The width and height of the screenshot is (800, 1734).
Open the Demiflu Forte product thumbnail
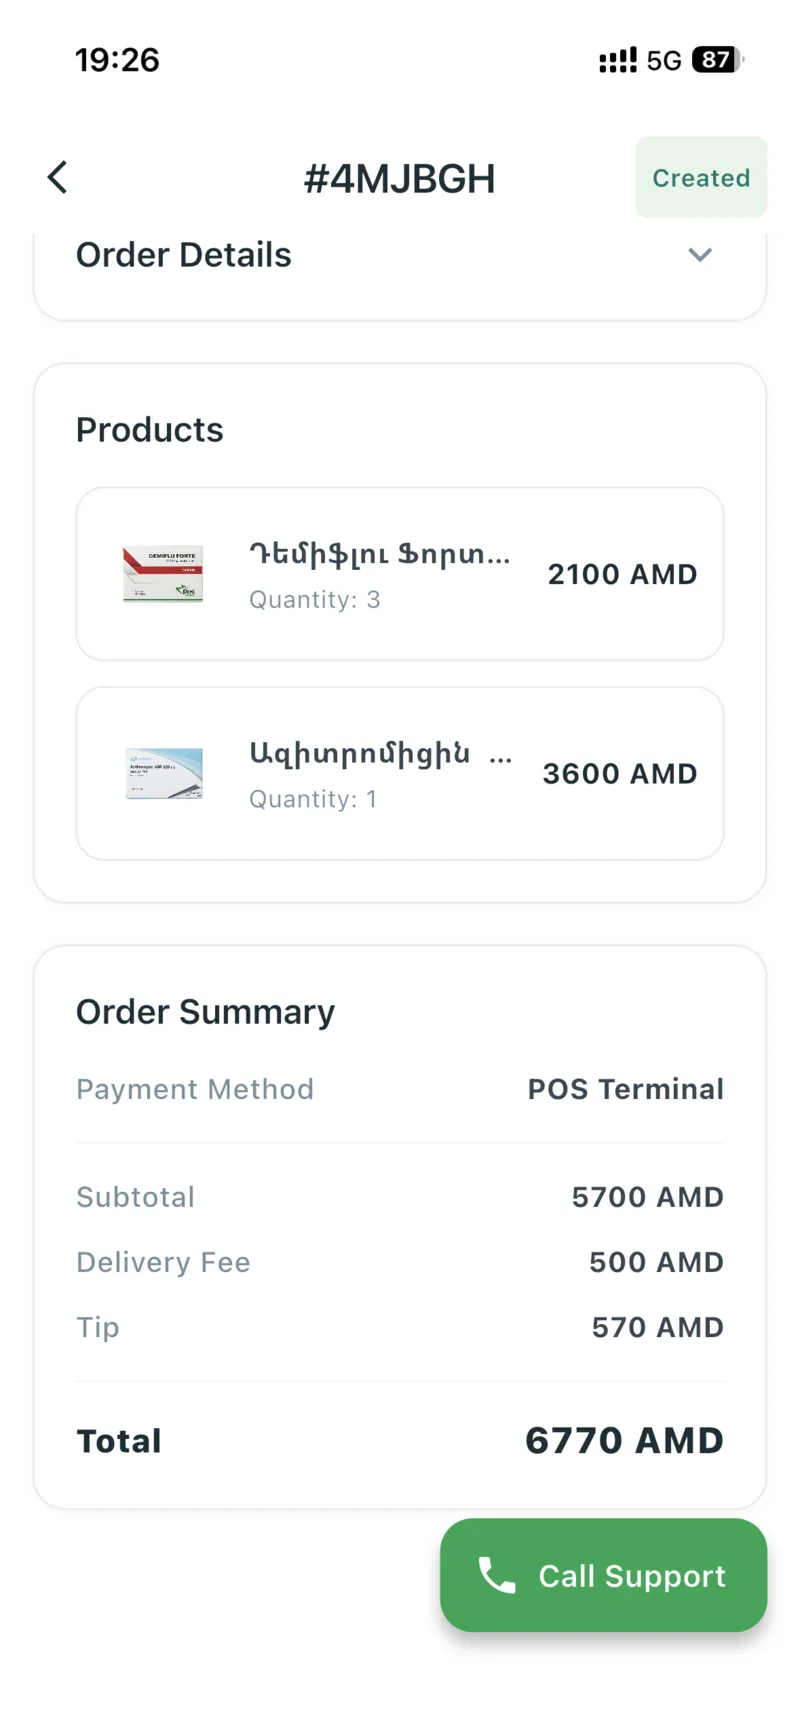click(x=163, y=574)
